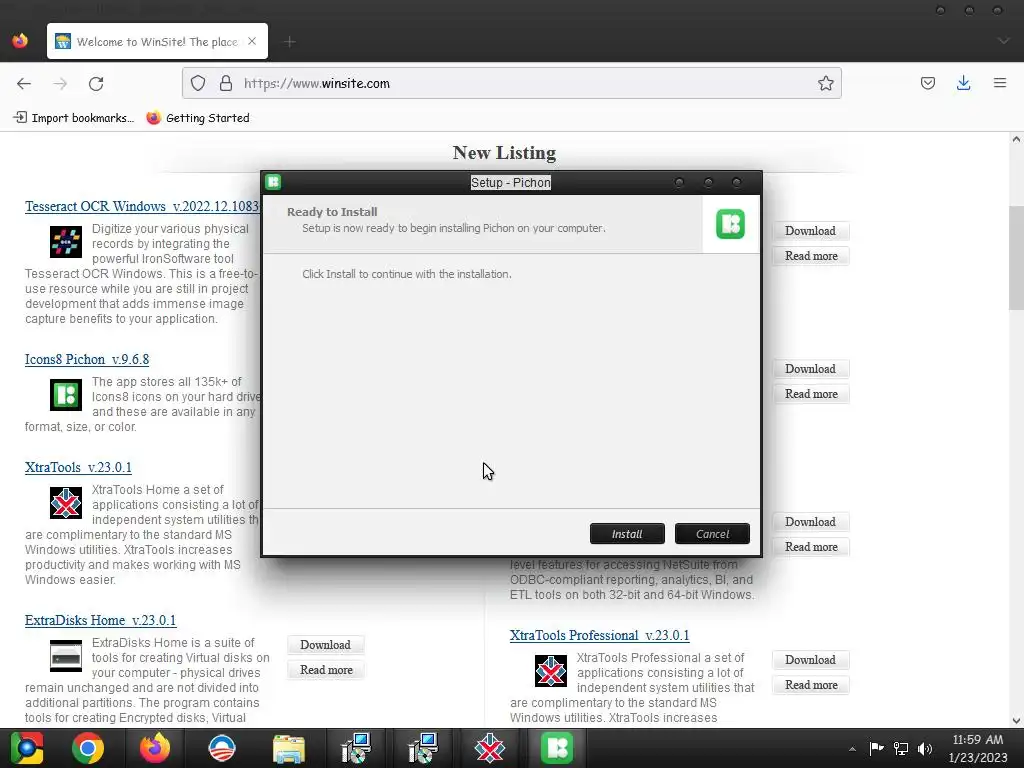
Task: List all tabs dropdown arrow
Action: (x=1004, y=41)
